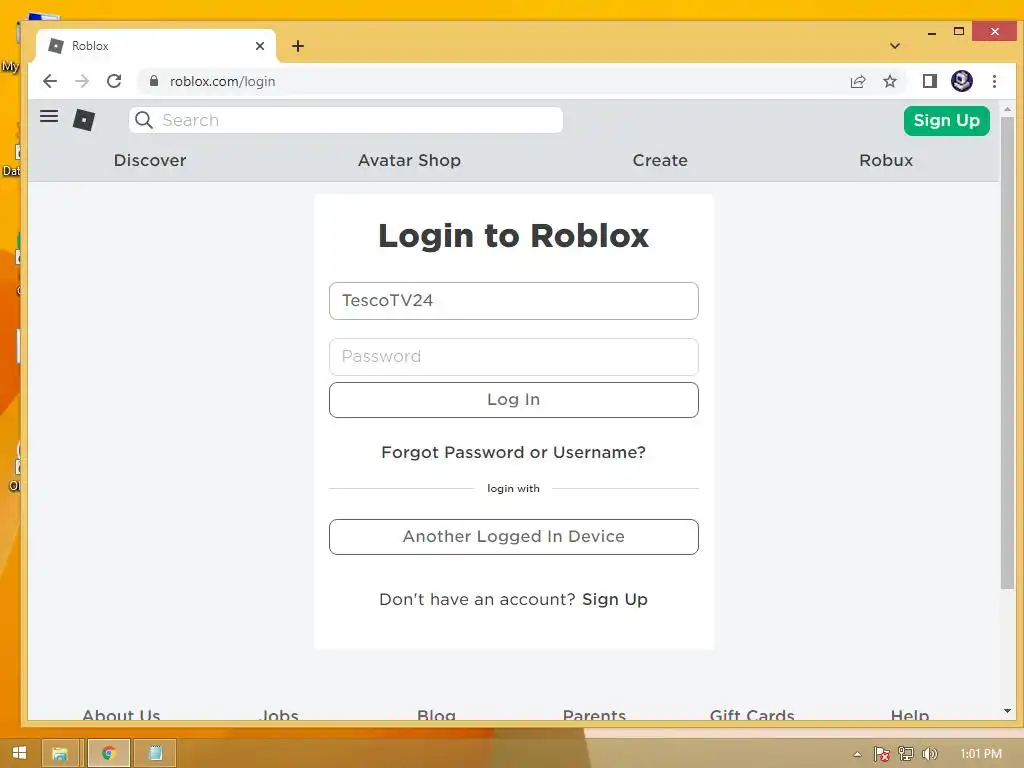Maximize the Chrome window
This screenshot has height=768, width=1024.
pos(959,31)
